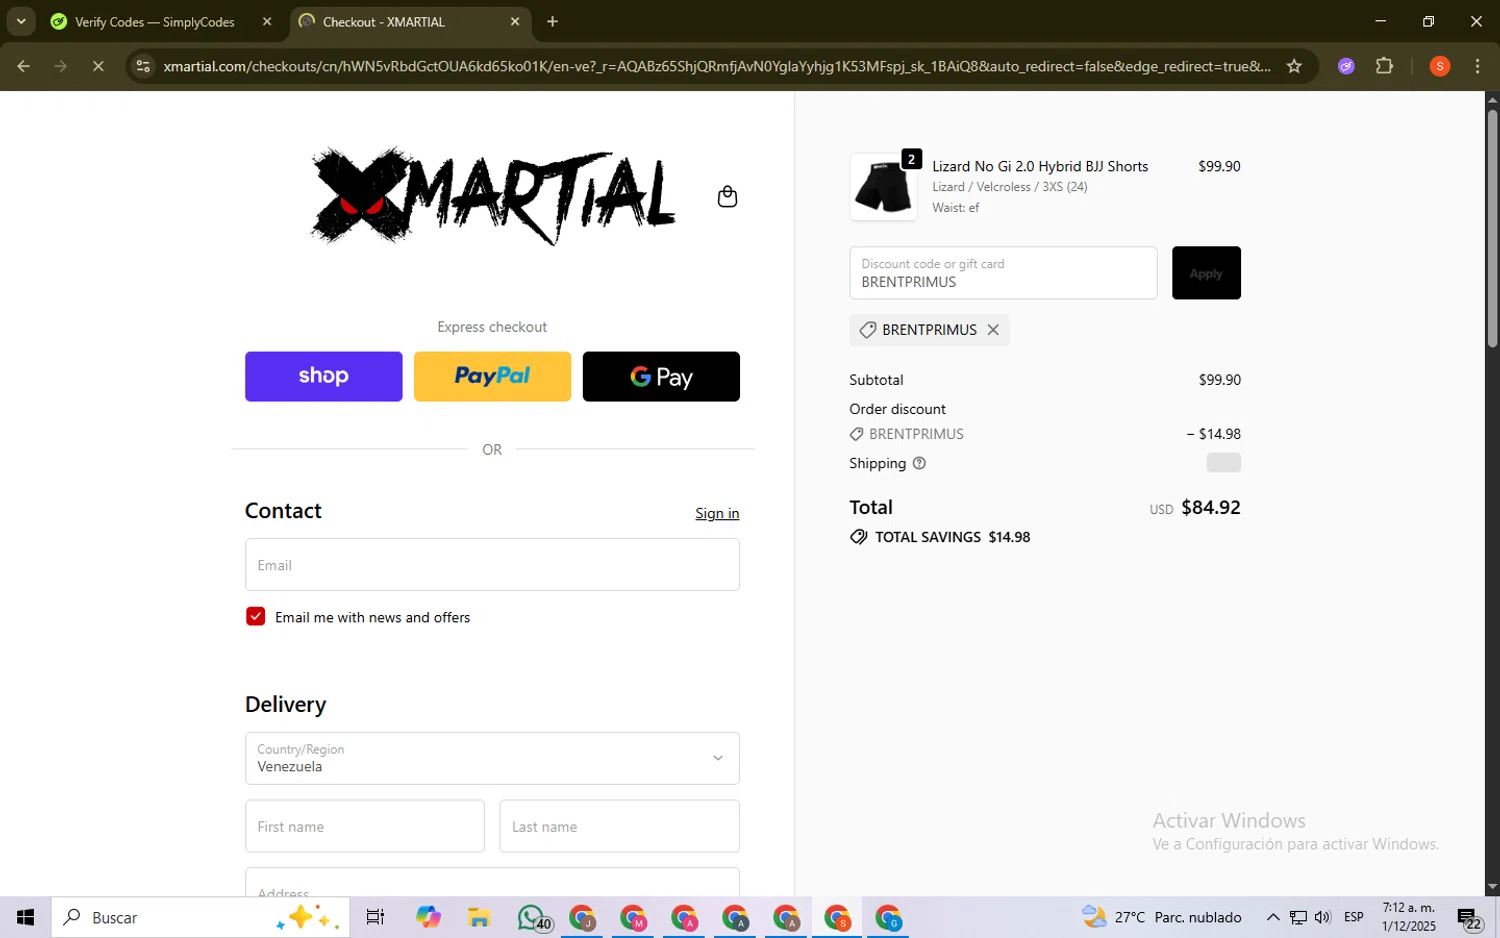1500x938 pixels.
Task: Open the shopping bag cart icon
Action: [x=727, y=197]
